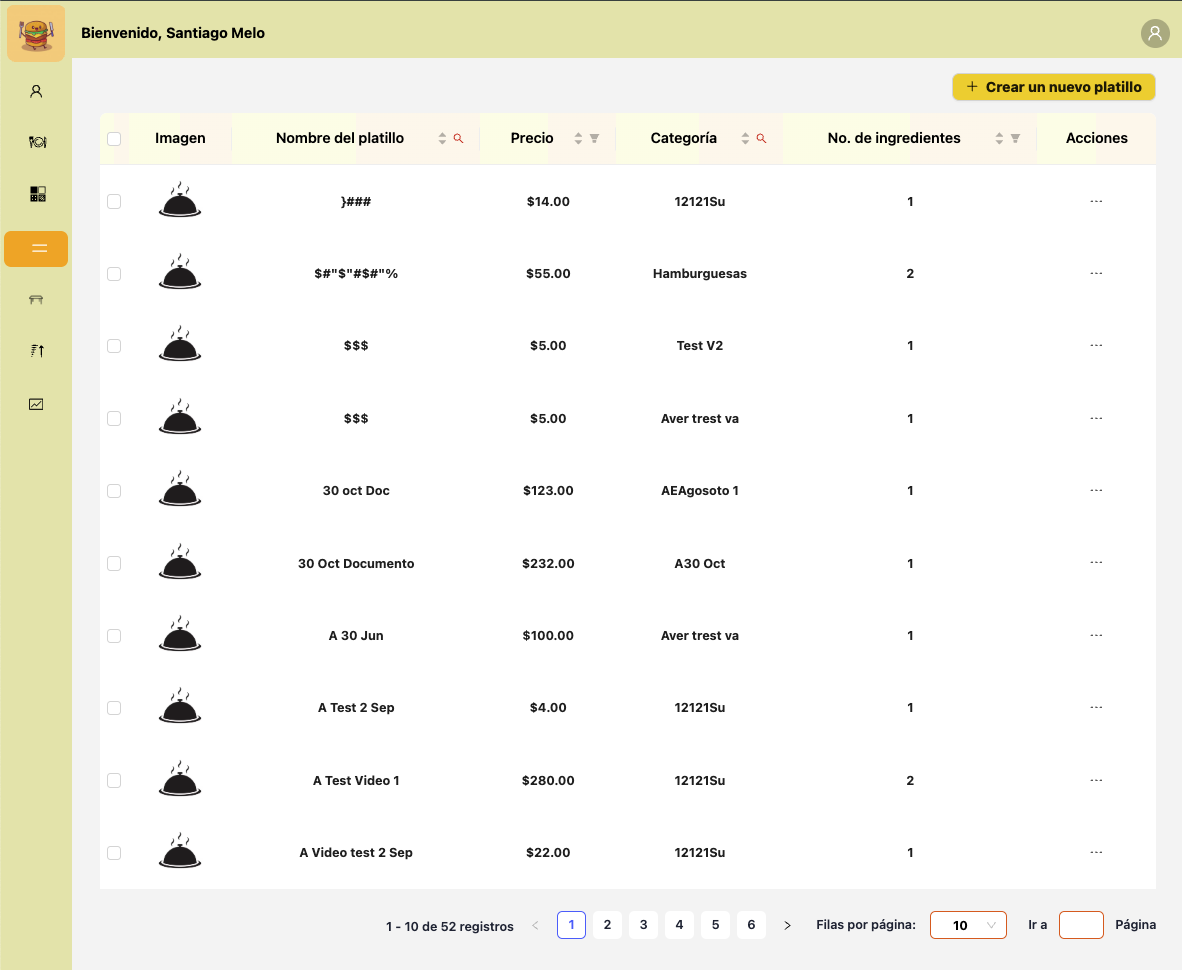
Task: Check the box for the 30 oct Doc row
Action: pos(114,491)
